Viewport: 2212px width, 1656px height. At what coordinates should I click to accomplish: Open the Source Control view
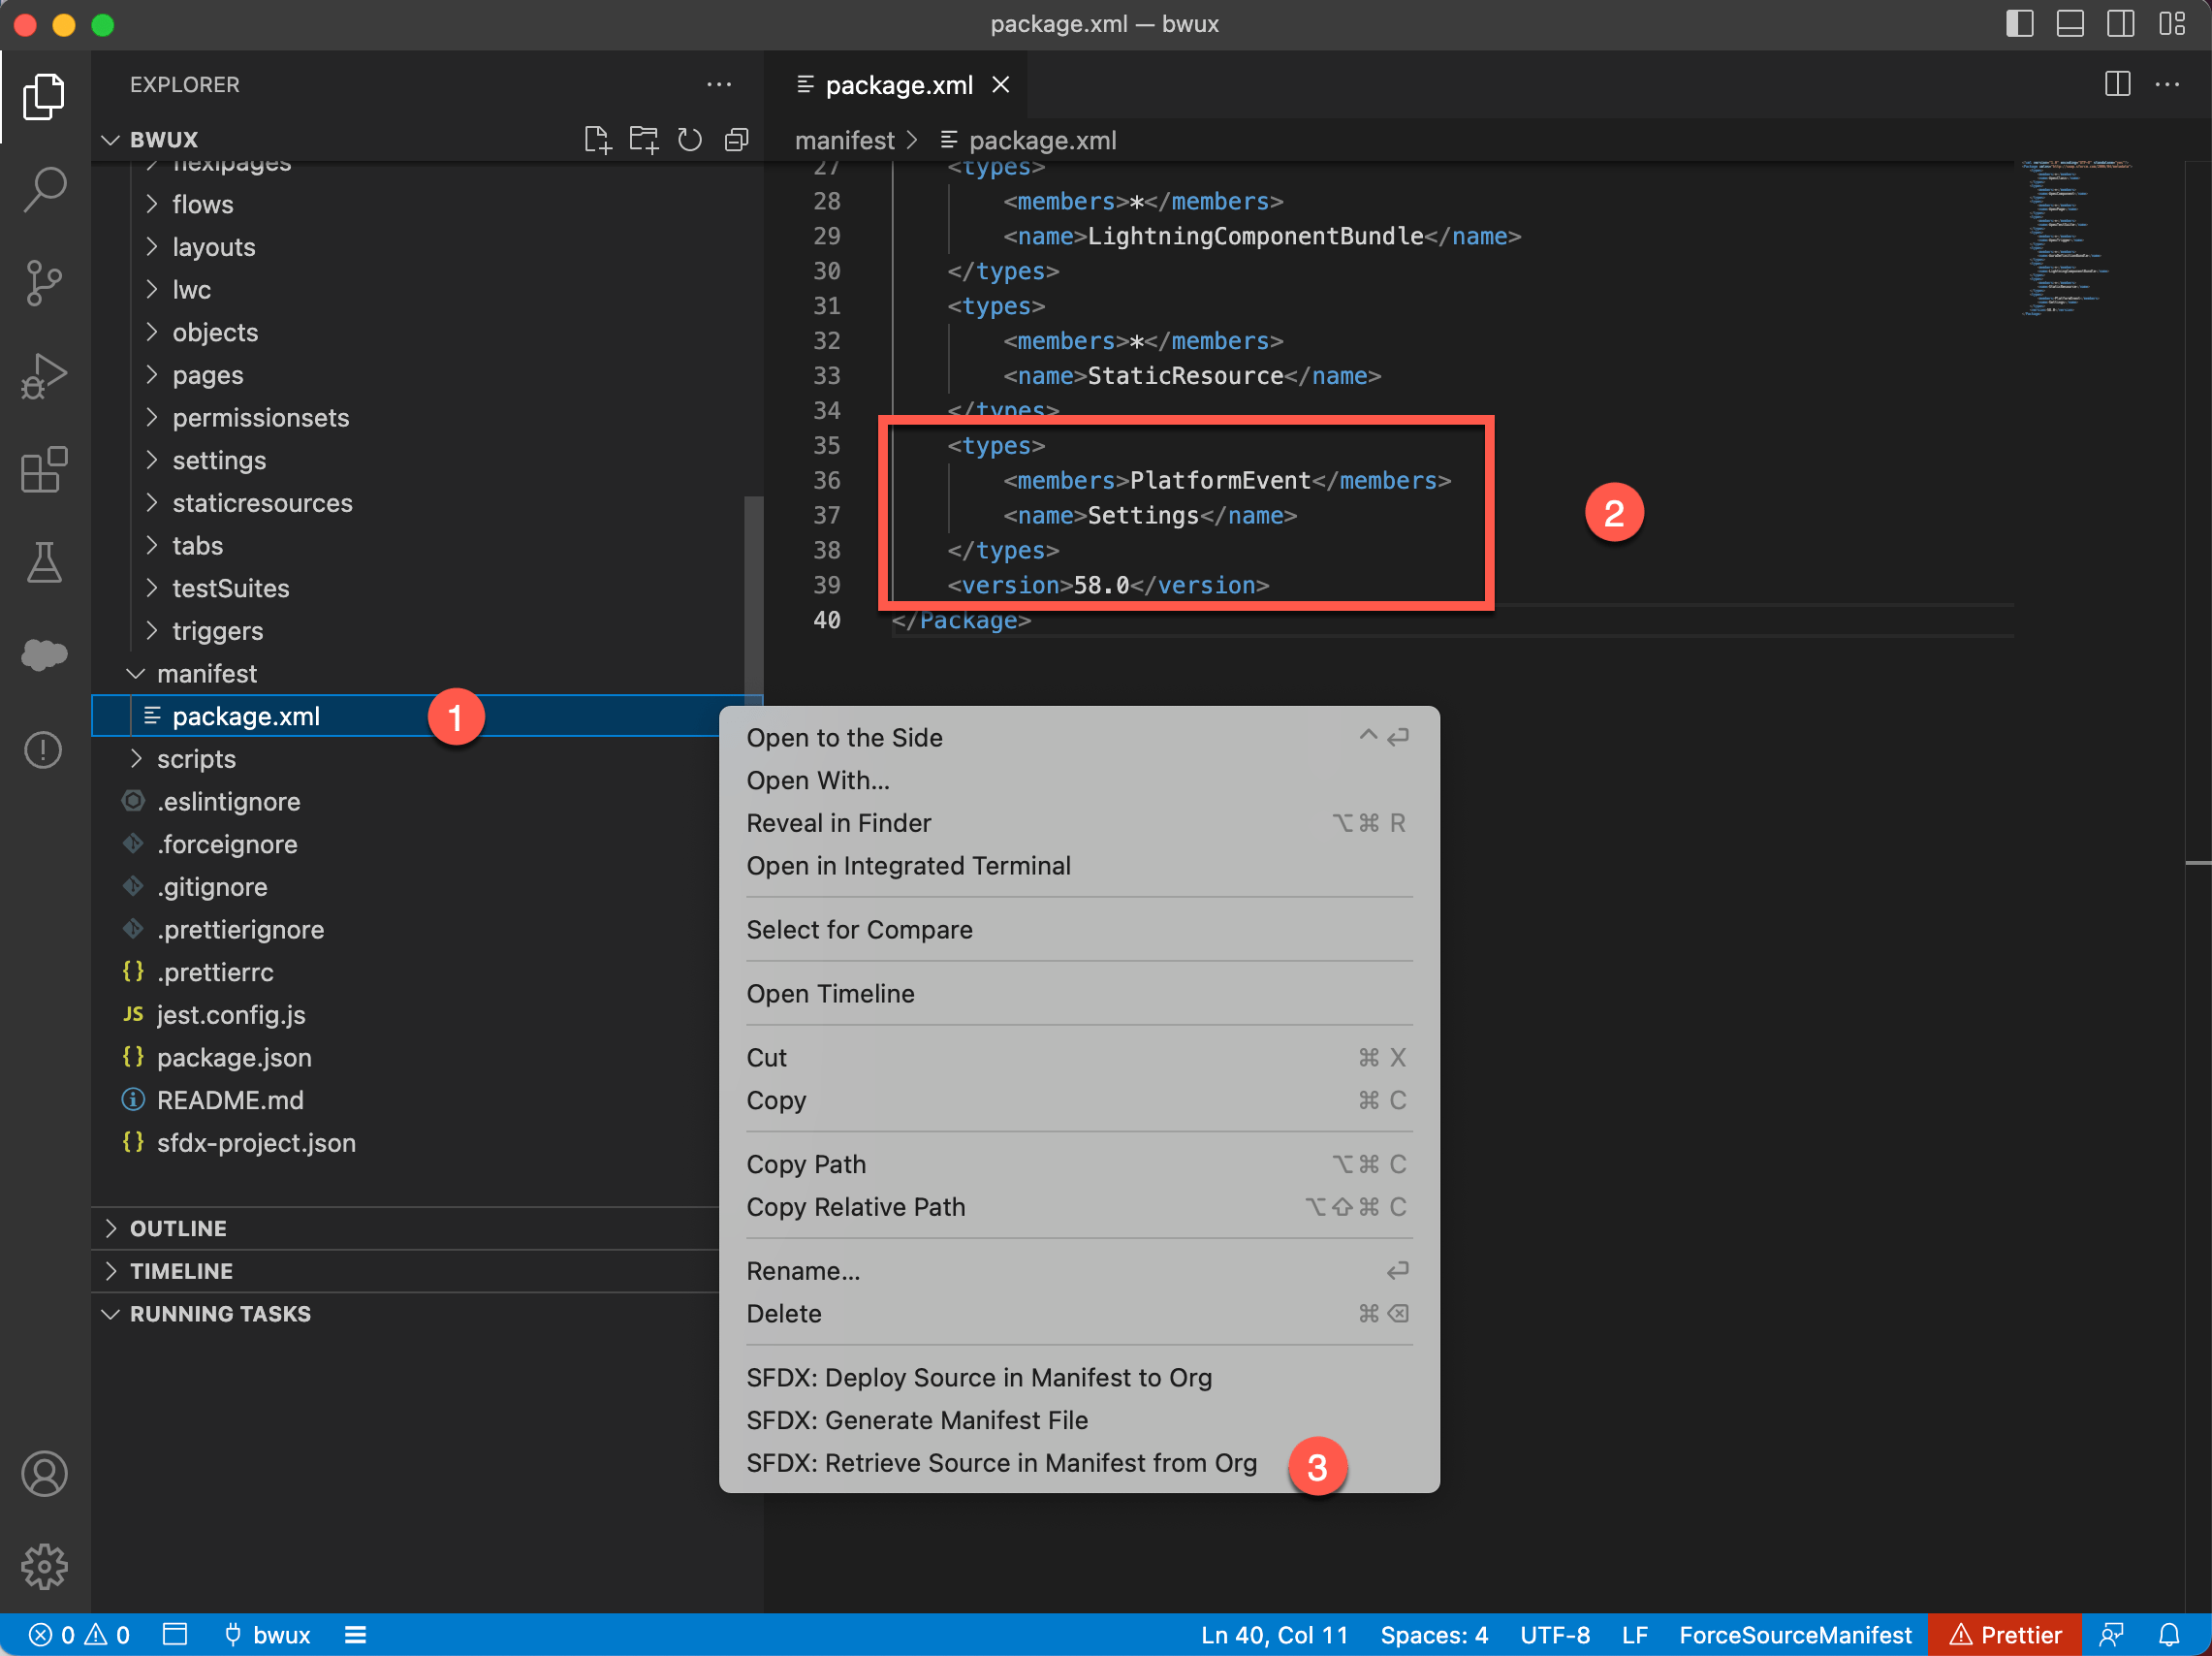point(44,283)
